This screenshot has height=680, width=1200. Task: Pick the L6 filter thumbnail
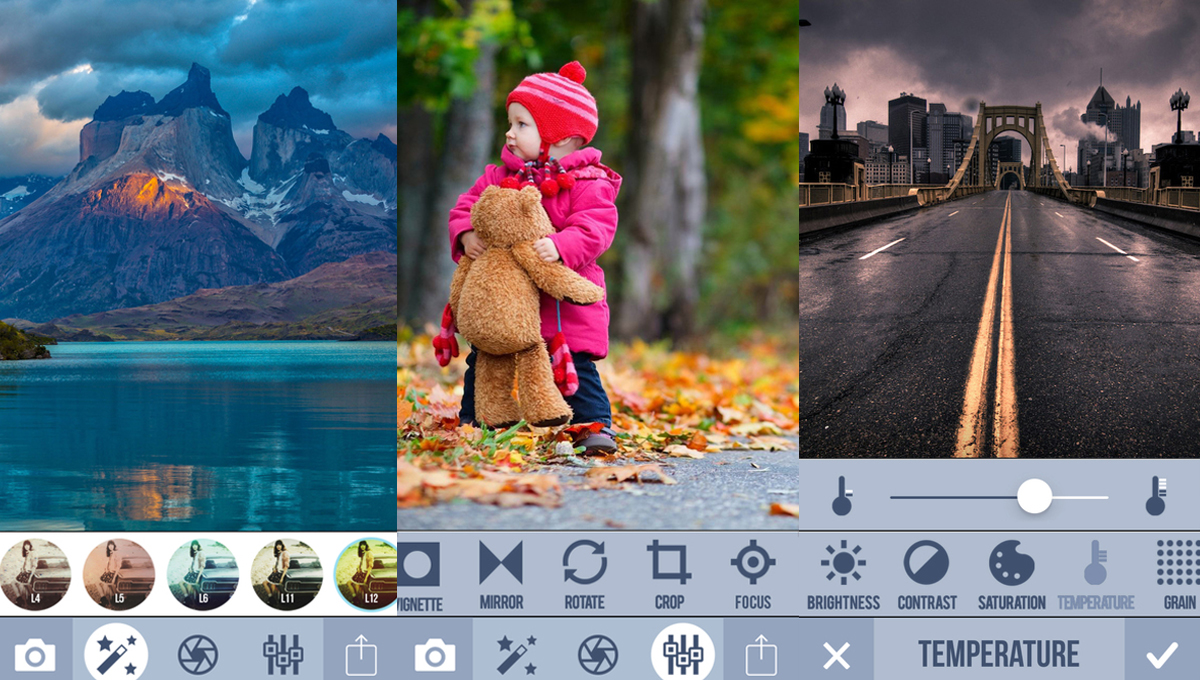point(203,575)
